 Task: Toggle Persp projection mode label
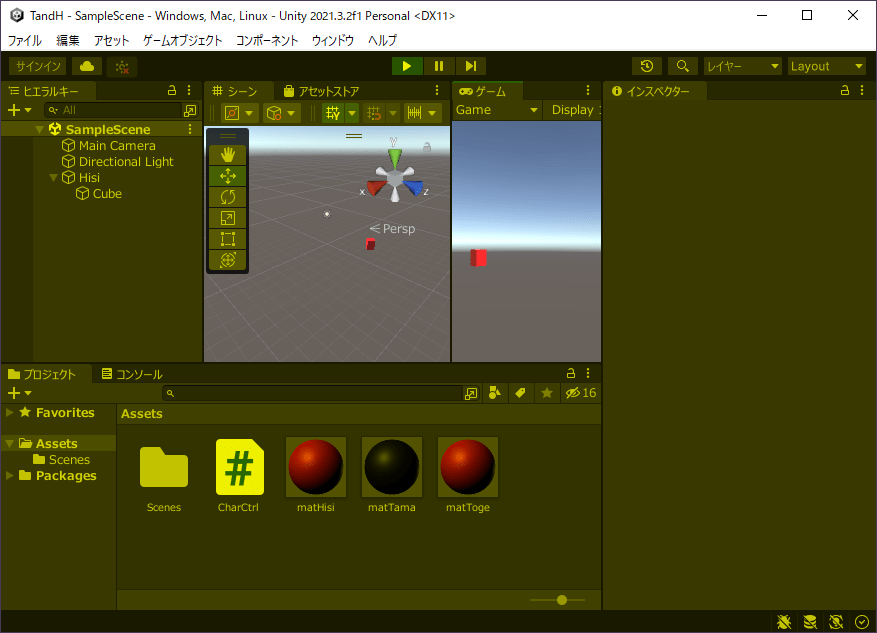tap(393, 229)
